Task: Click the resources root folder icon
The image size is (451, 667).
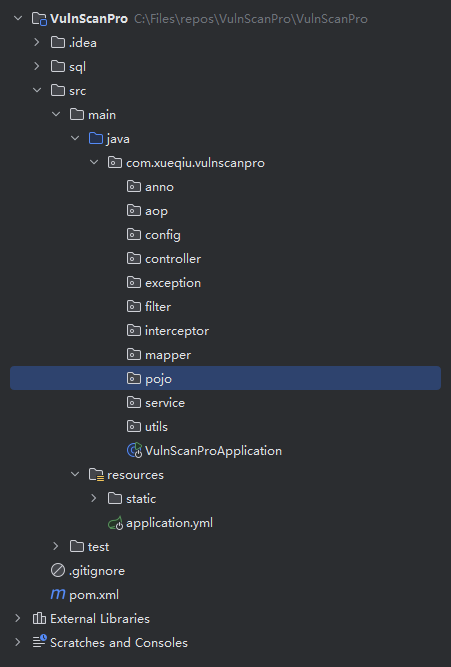Action: click(x=96, y=475)
